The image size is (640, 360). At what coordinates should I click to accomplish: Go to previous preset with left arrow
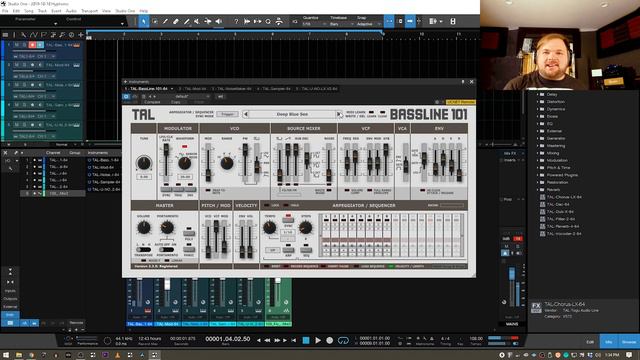click(245, 114)
